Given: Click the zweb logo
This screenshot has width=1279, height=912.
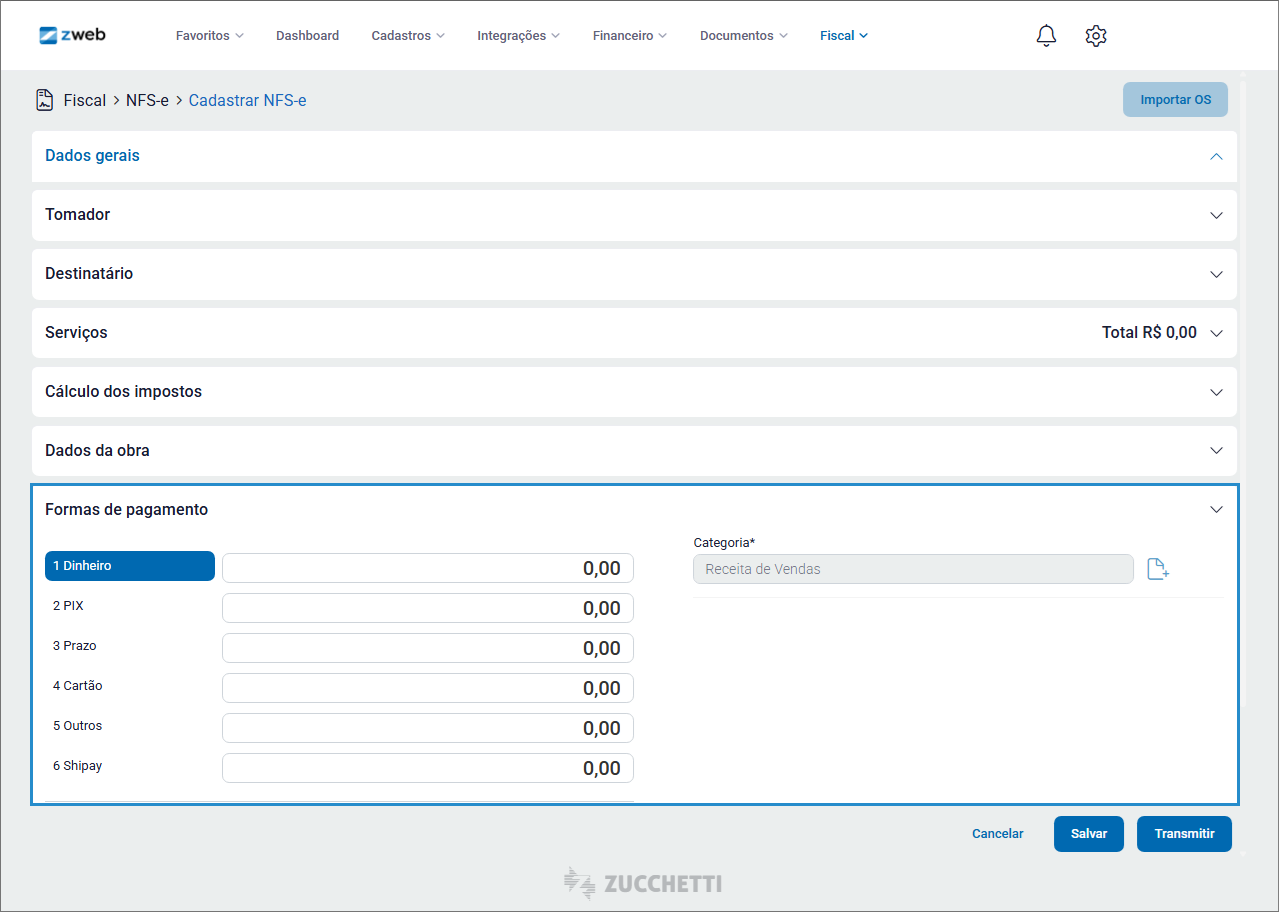Looking at the screenshot, I should pyautogui.click(x=72, y=35).
